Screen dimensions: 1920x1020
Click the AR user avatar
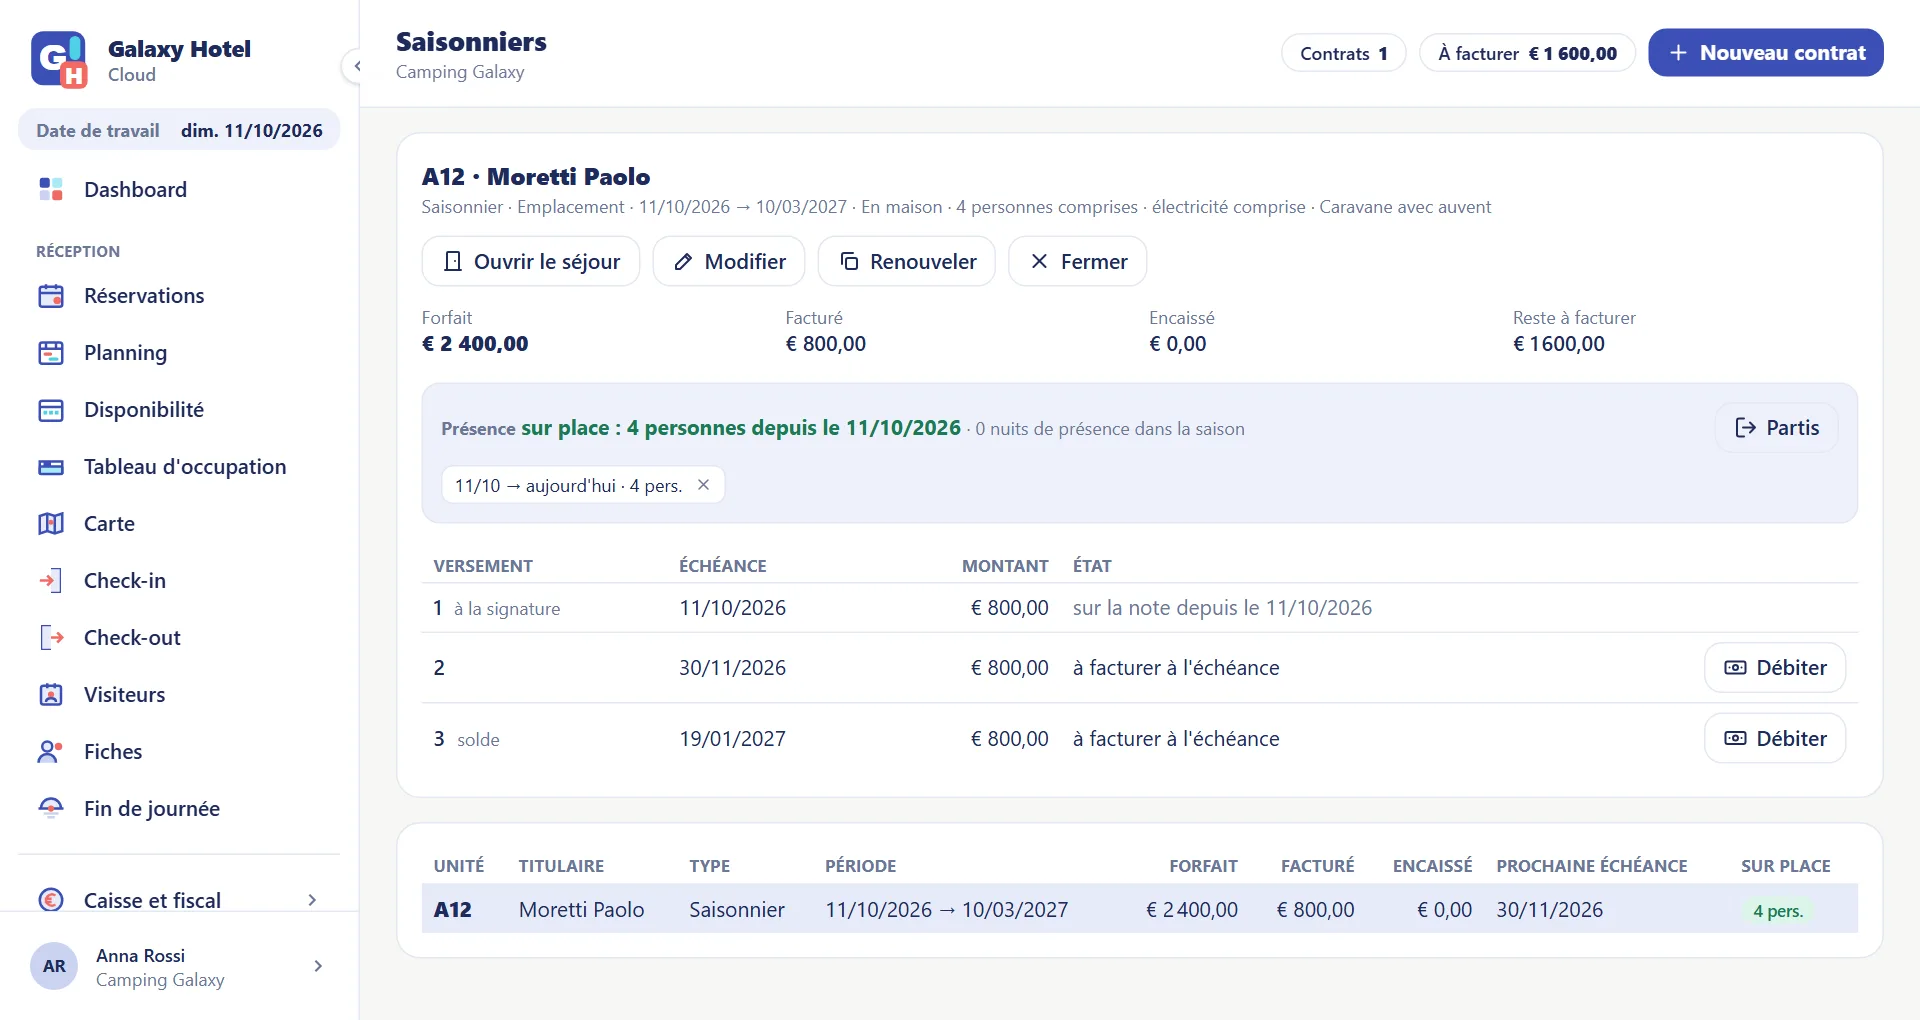pos(54,966)
